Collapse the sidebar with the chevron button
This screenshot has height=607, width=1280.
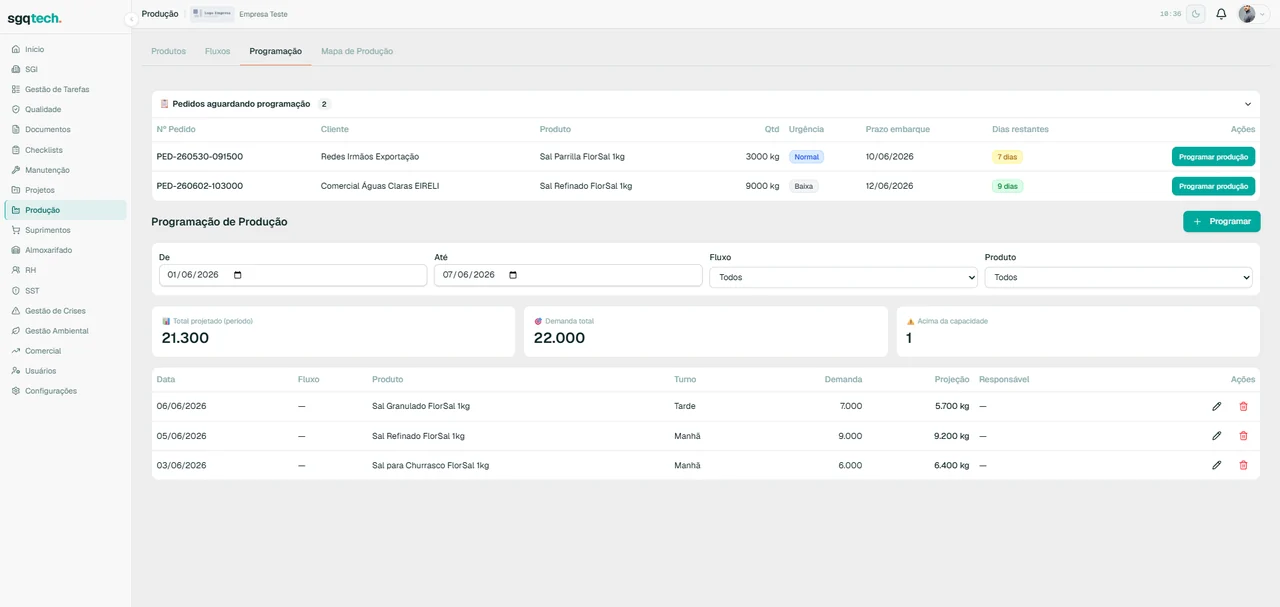[x=131, y=19]
